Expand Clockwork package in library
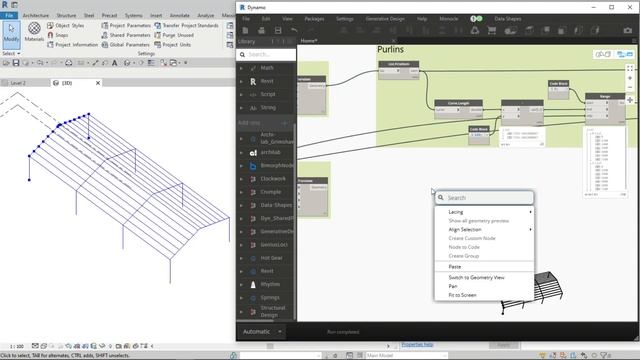Image resolution: width=640 pixels, height=360 pixels. click(241, 179)
